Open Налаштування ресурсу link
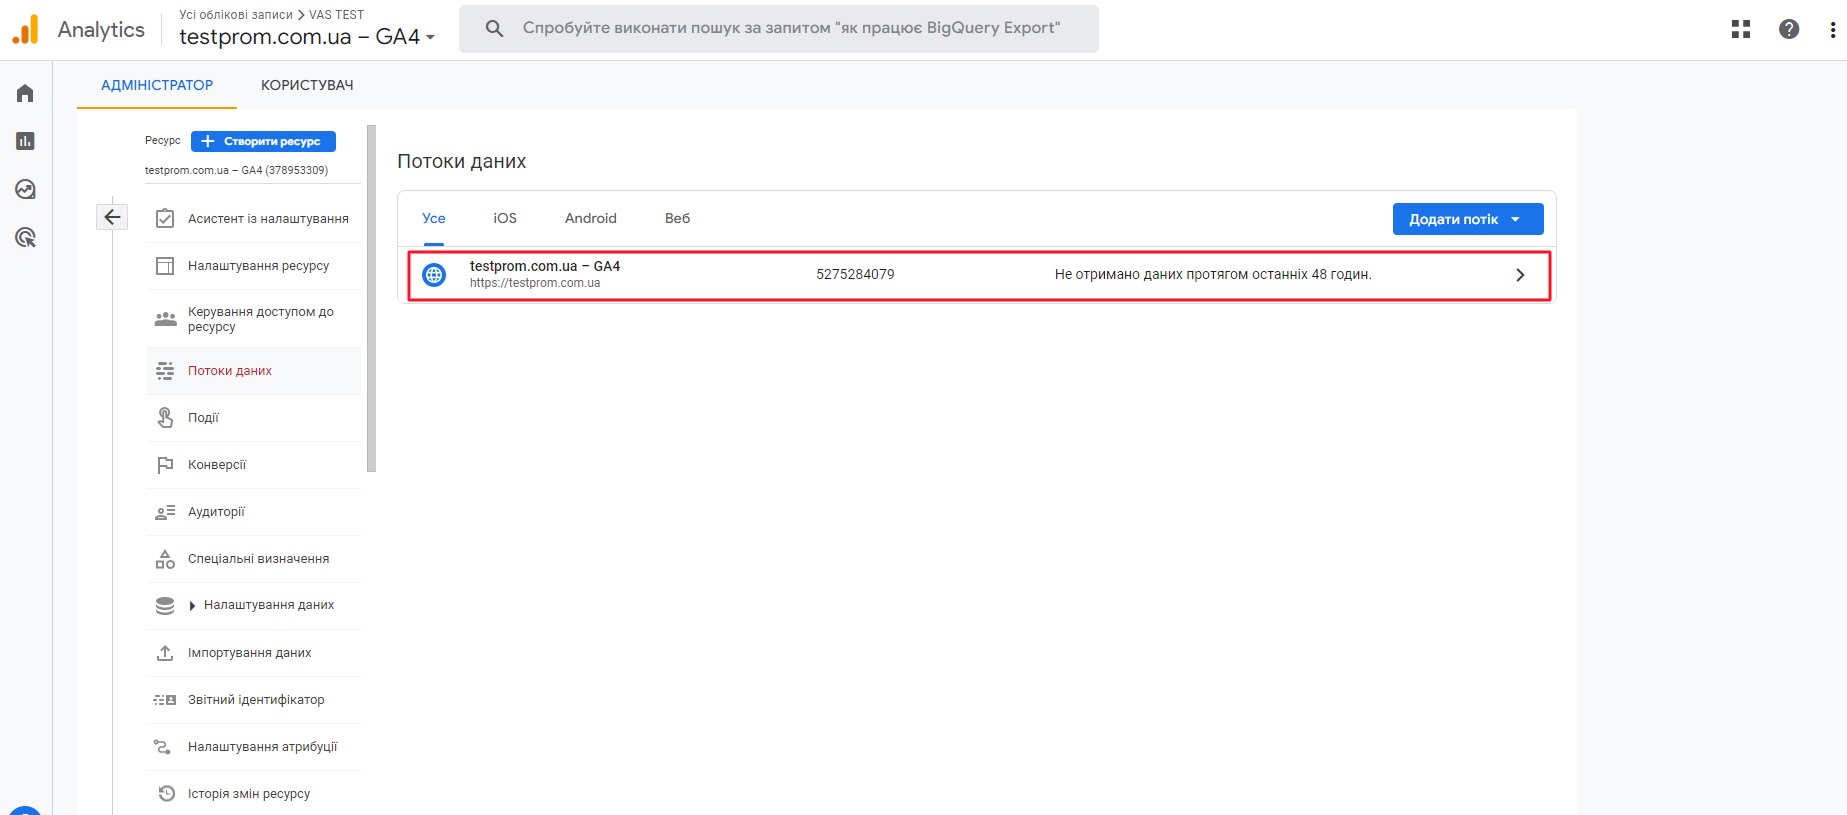 (x=258, y=266)
